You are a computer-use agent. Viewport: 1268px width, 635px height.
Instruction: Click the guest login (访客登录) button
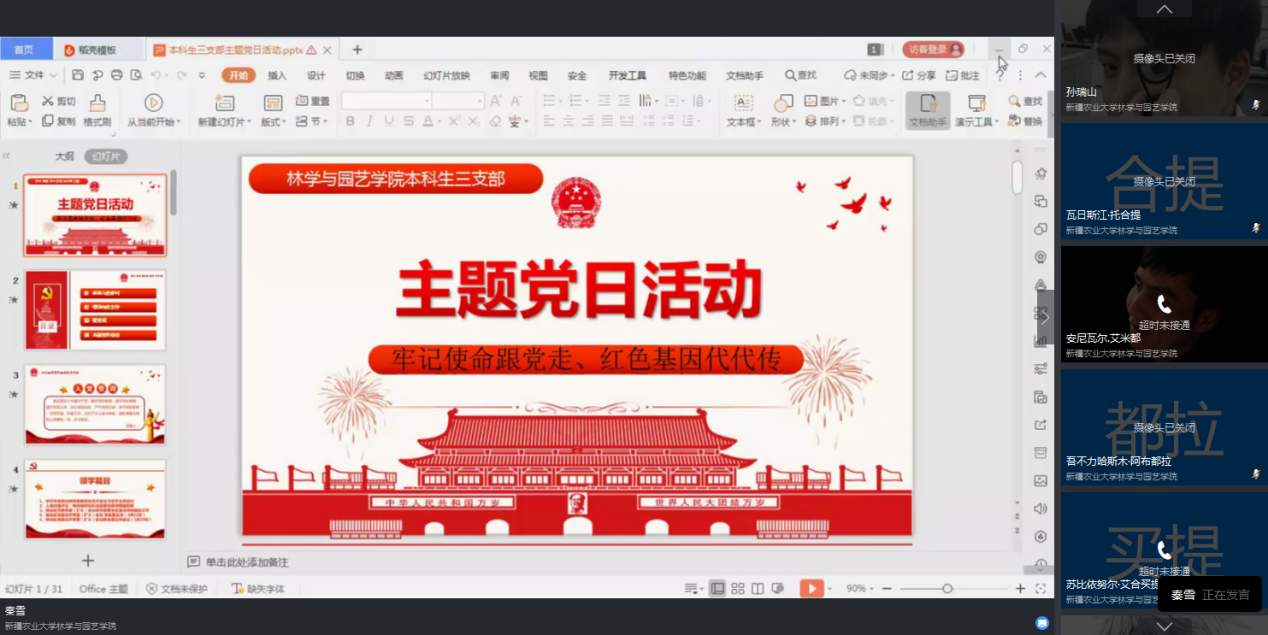[x=933, y=49]
